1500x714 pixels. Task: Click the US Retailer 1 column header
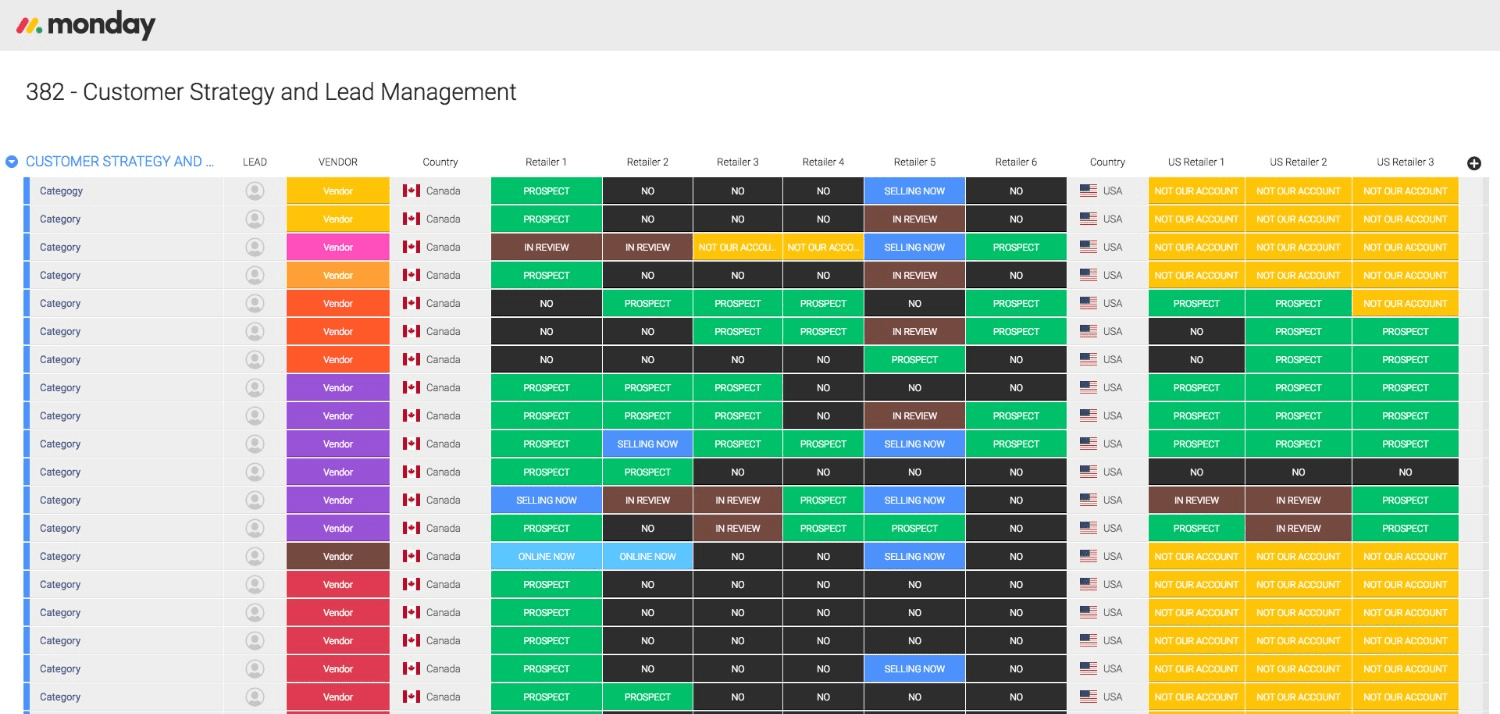(1196, 162)
